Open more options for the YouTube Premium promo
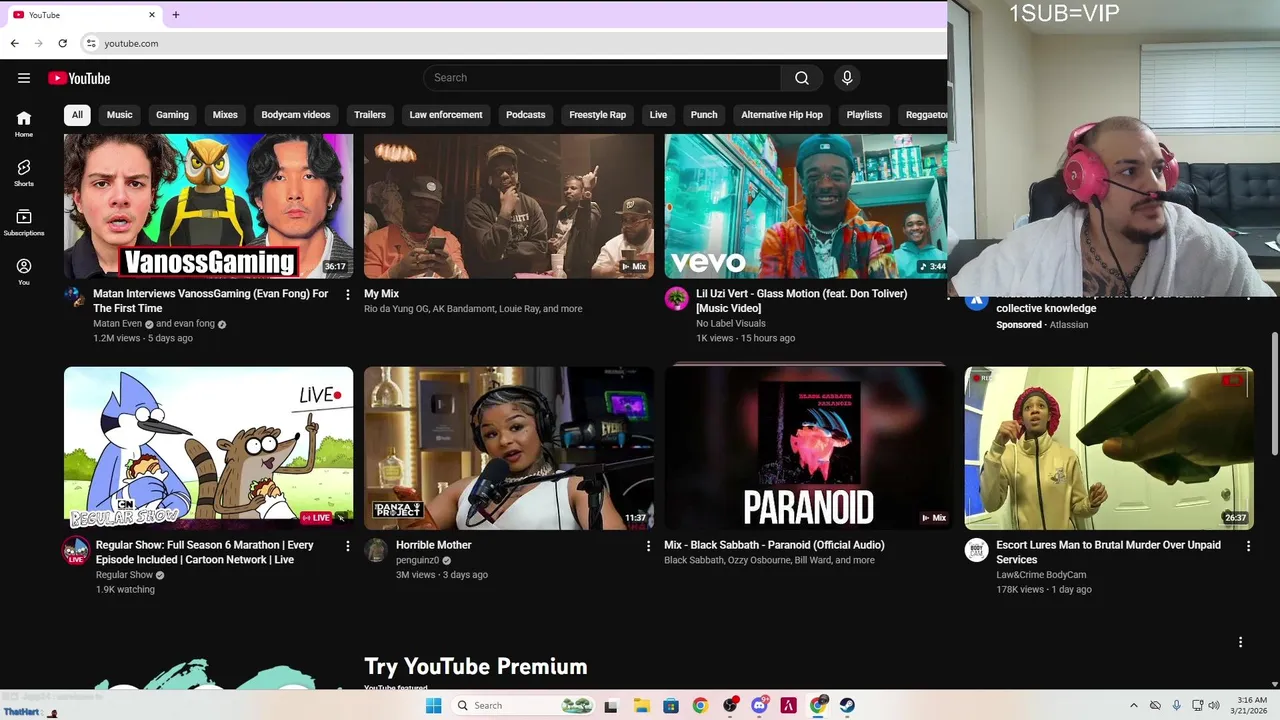 click(x=1240, y=642)
